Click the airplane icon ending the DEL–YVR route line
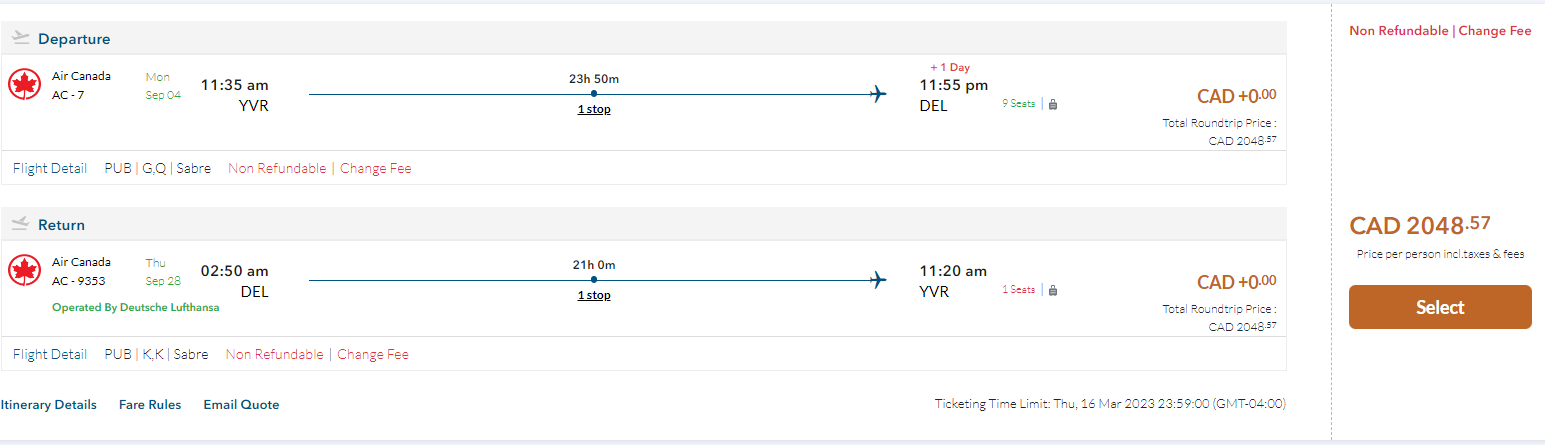Screen dimensions: 1545x445 pos(878,281)
